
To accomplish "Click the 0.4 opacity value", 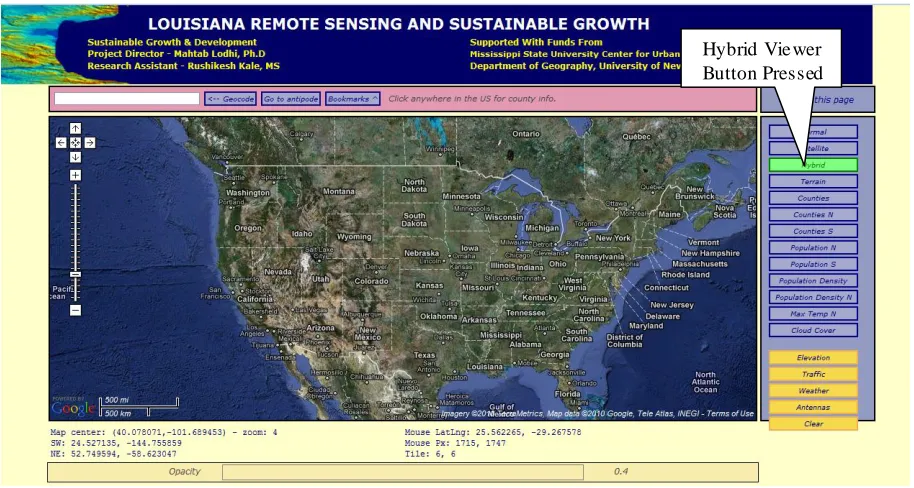I will (621, 472).
